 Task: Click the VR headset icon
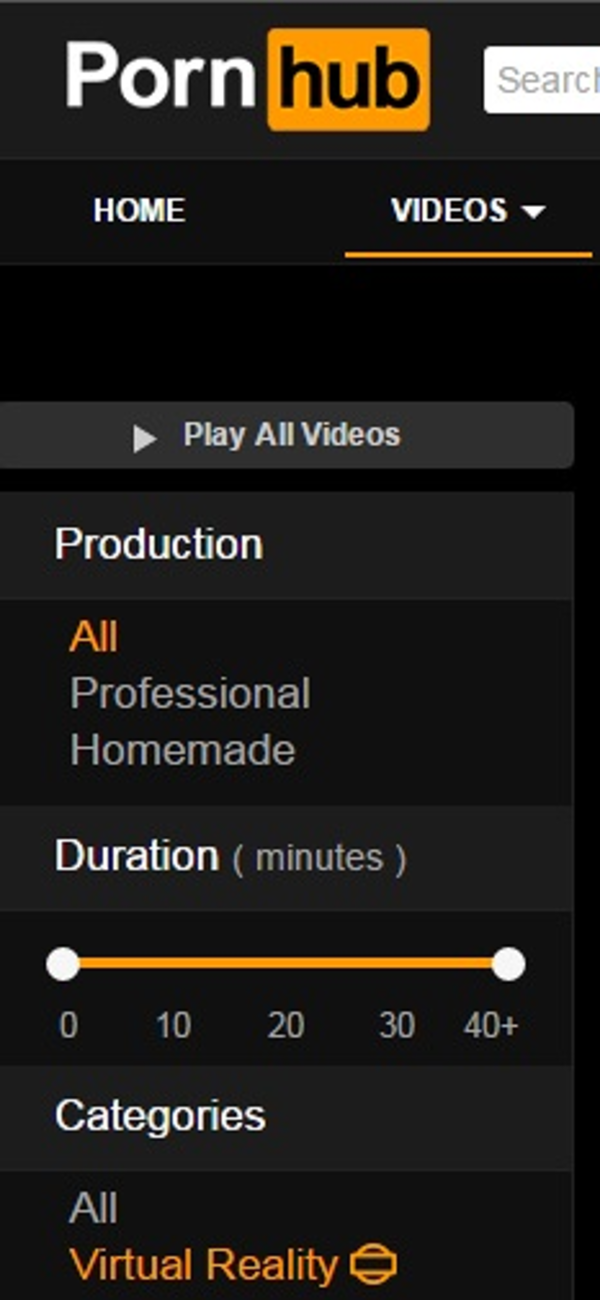click(374, 1266)
